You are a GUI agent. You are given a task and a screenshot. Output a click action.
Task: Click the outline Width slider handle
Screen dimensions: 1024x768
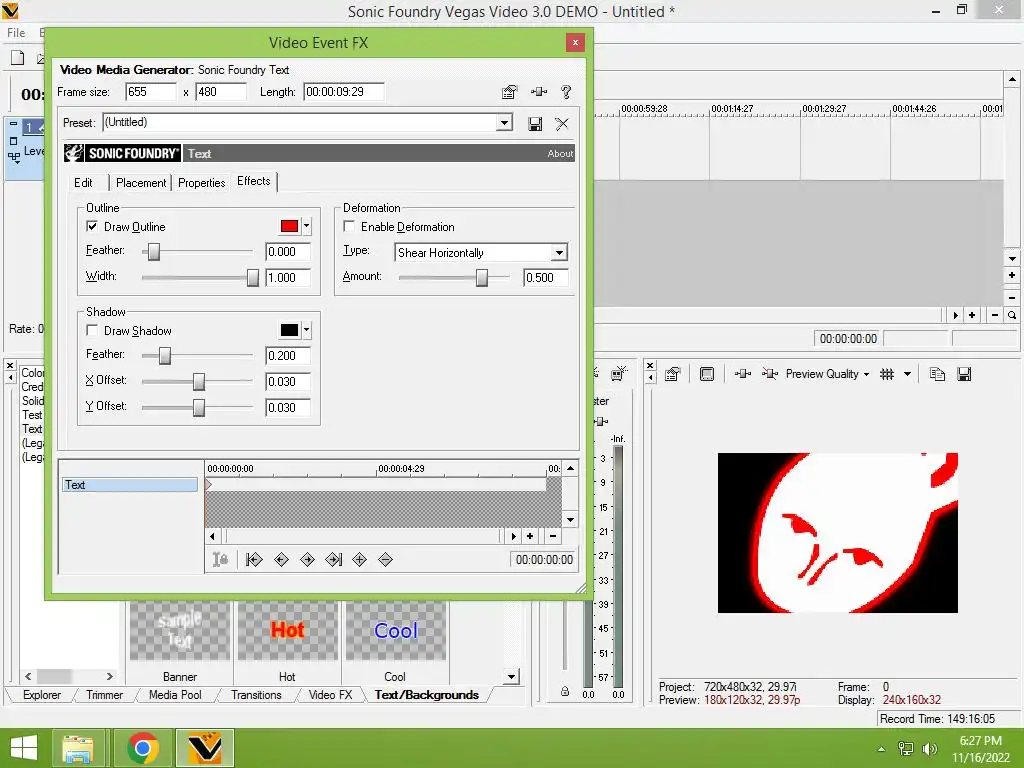coord(253,278)
